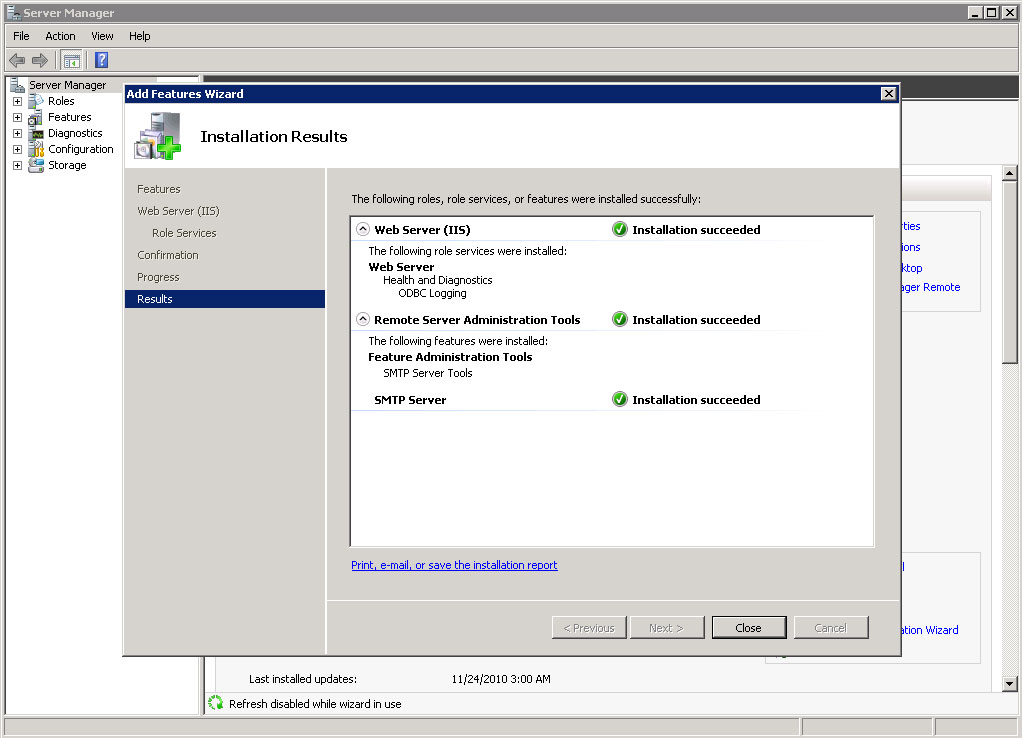Expand the Roles tree node
Viewport: 1022px width, 738px height.
click(18, 102)
